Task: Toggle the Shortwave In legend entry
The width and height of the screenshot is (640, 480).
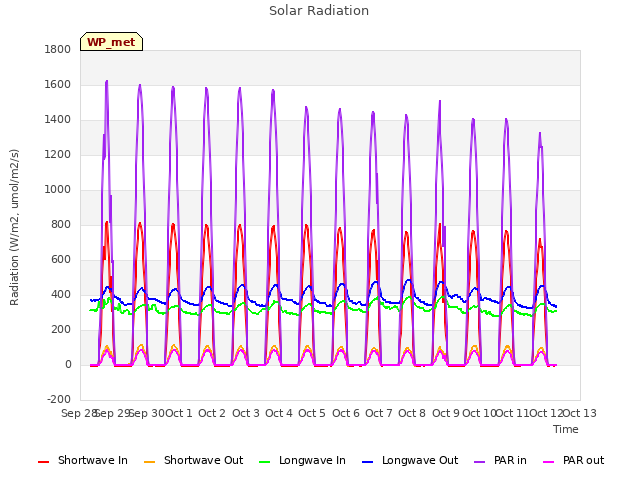Action: [83, 460]
